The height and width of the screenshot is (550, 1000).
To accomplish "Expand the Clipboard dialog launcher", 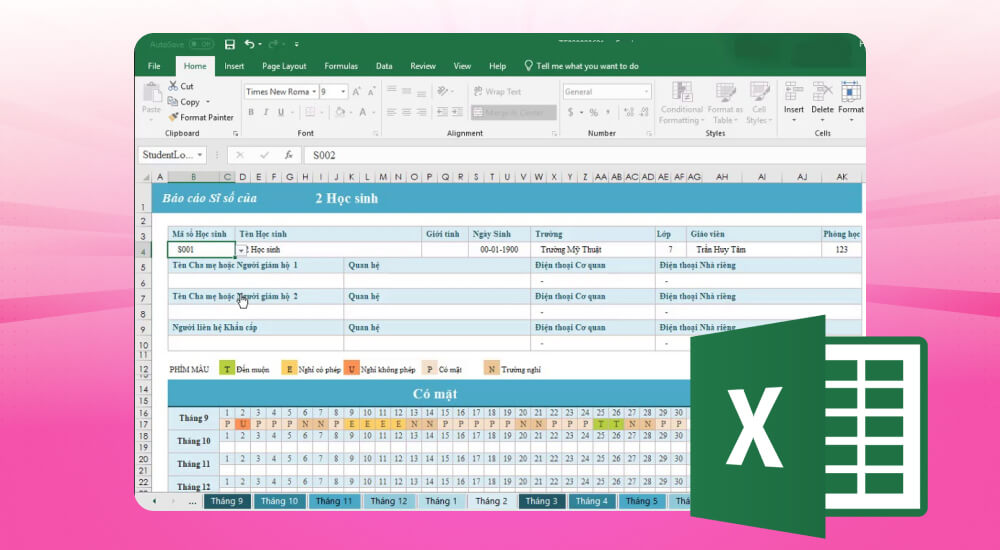I will [x=235, y=133].
